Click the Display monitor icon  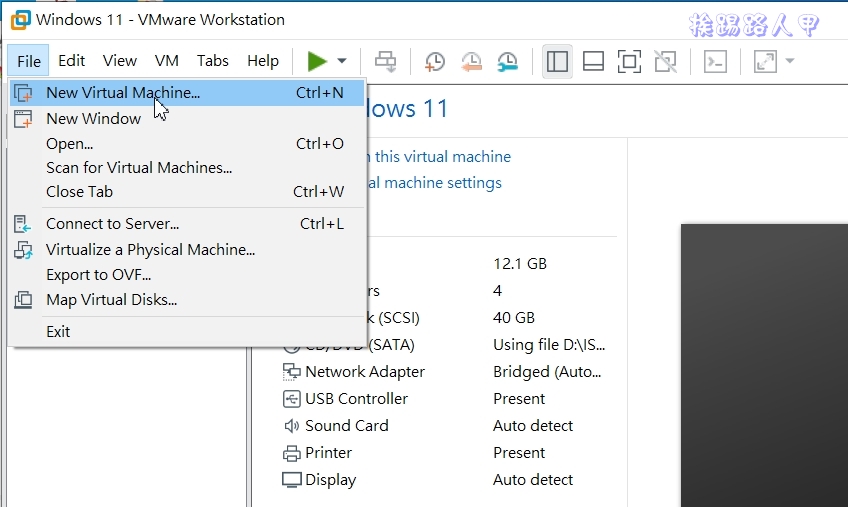click(x=292, y=480)
